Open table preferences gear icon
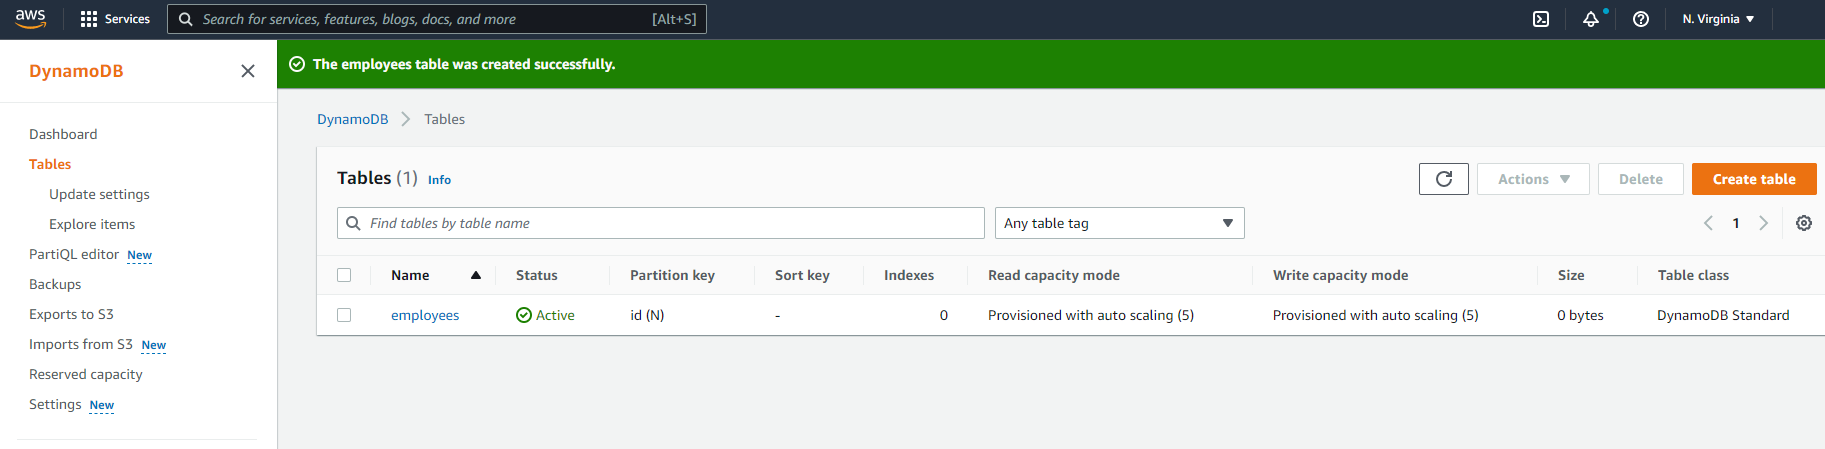Viewport: 1825px width, 449px height. [x=1804, y=223]
